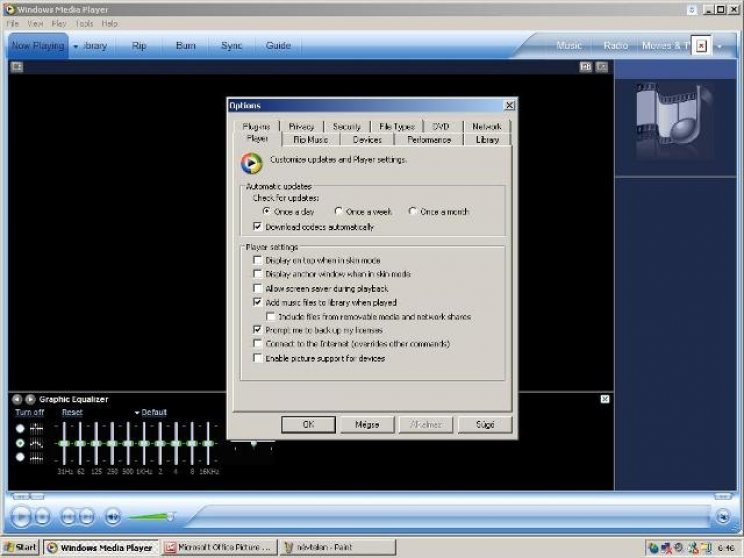The width and height of the screenshot is (744, 558).
Task: Switch to the Library tab in Options dialog
Action: pyautogui.click(x=487, y=140)
